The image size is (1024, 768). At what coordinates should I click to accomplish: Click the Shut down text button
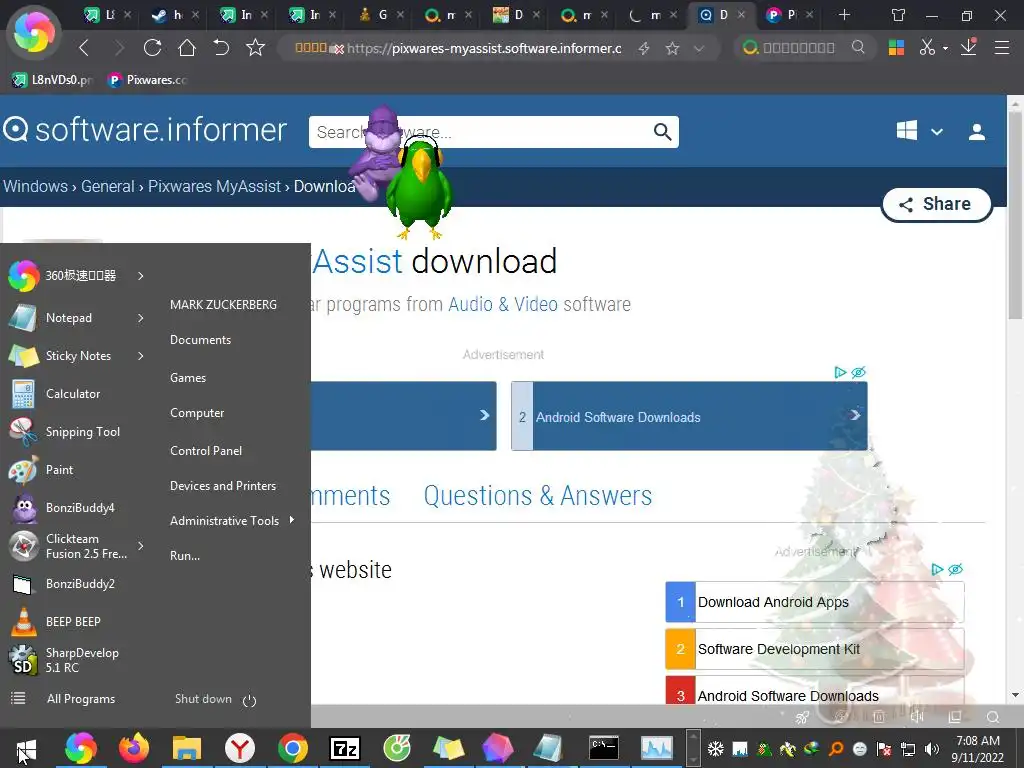tap(203, 699)
